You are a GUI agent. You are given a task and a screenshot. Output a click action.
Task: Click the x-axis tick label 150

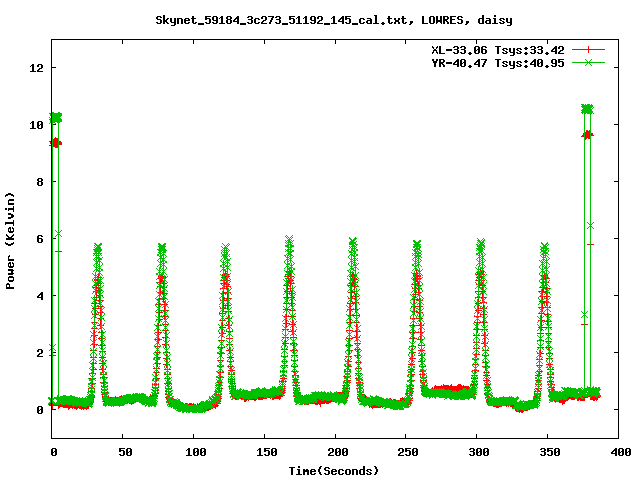coord(267,452)
